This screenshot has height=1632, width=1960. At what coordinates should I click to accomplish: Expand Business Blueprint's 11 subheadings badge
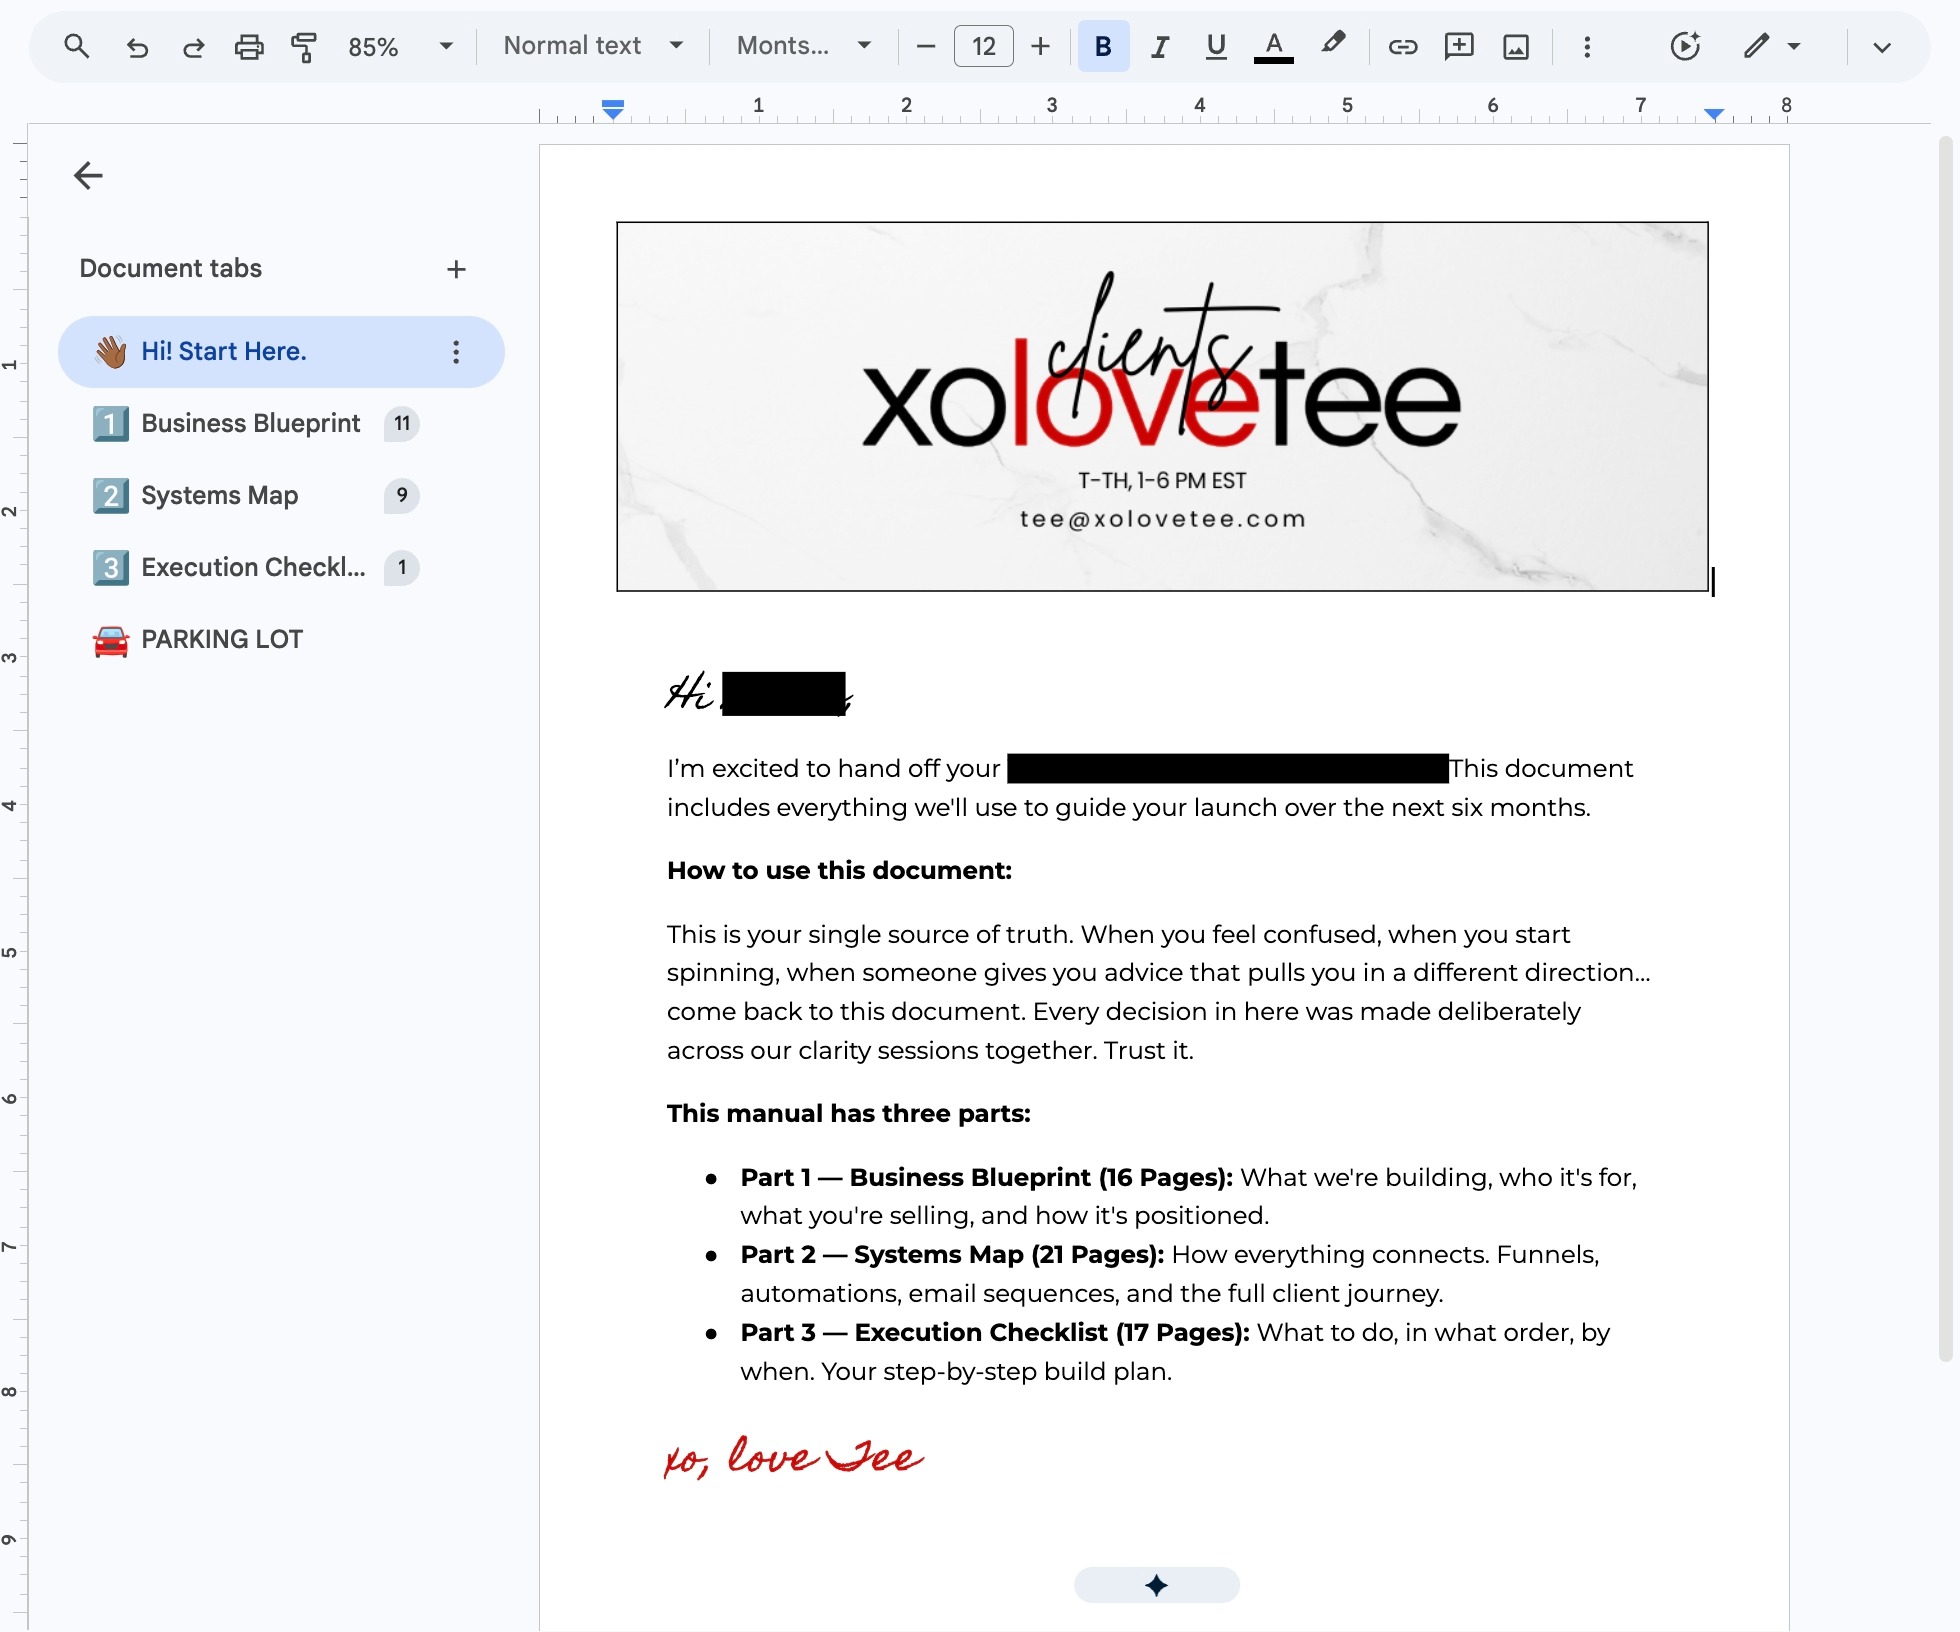(x=402, y=424)
